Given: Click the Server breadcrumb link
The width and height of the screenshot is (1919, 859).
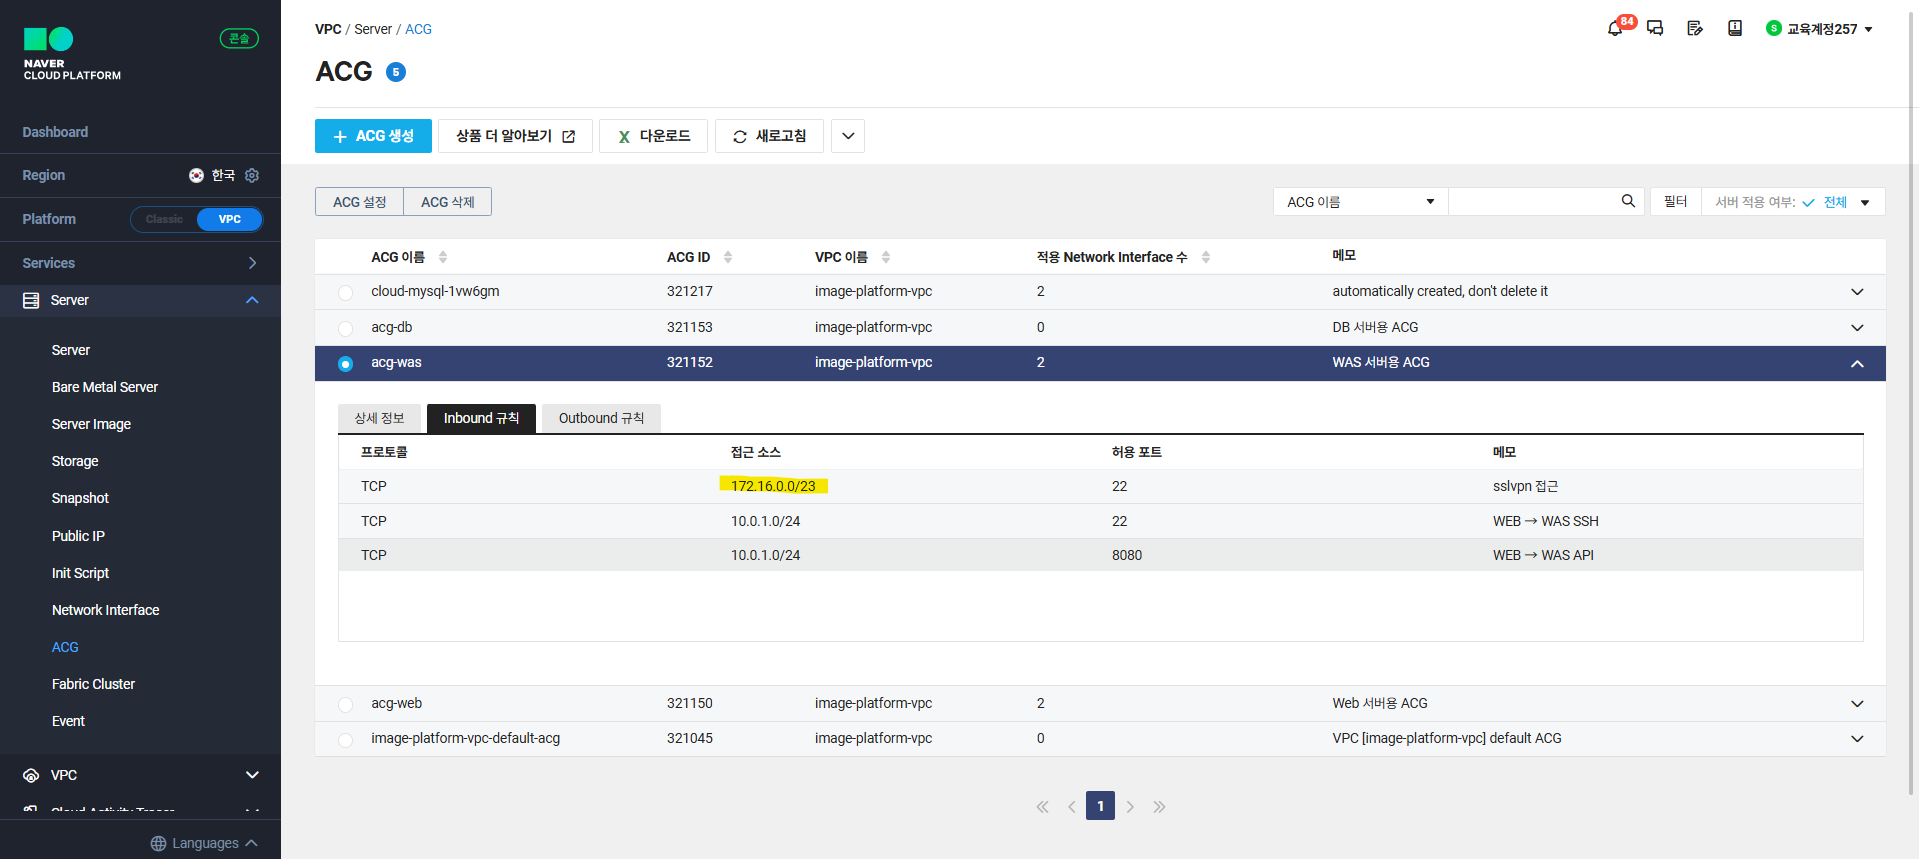Looking at the screenshot, I should (x=373, y=29).
